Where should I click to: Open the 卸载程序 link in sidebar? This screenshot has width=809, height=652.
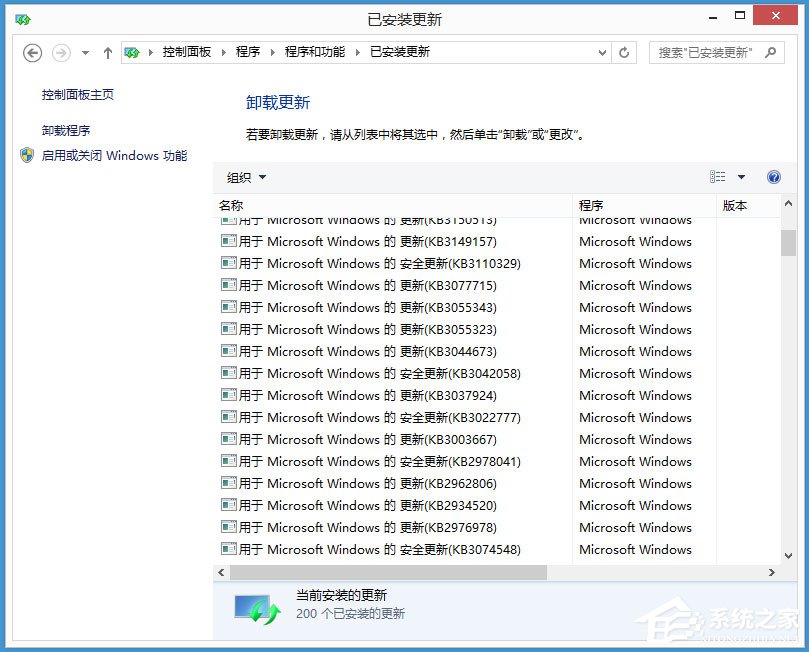65,129
